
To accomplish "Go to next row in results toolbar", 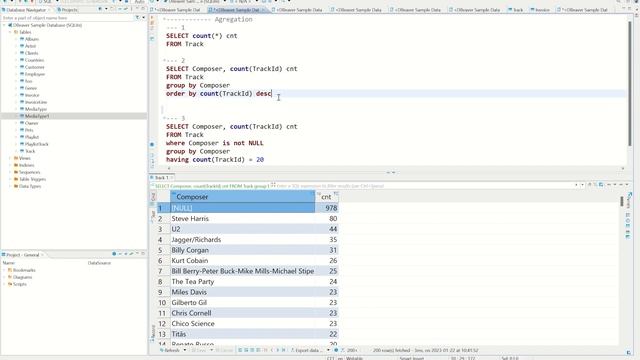I will tap(278, 350).
